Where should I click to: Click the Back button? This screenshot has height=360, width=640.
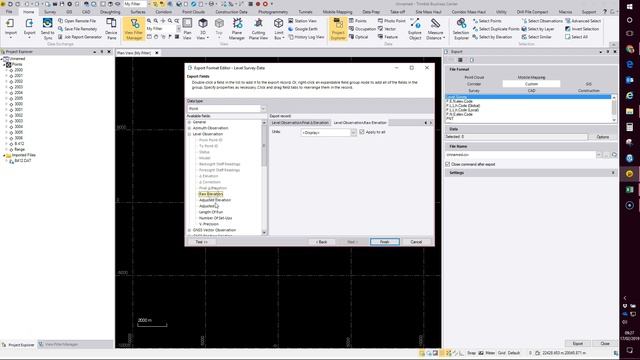click(x=322, y=242)
